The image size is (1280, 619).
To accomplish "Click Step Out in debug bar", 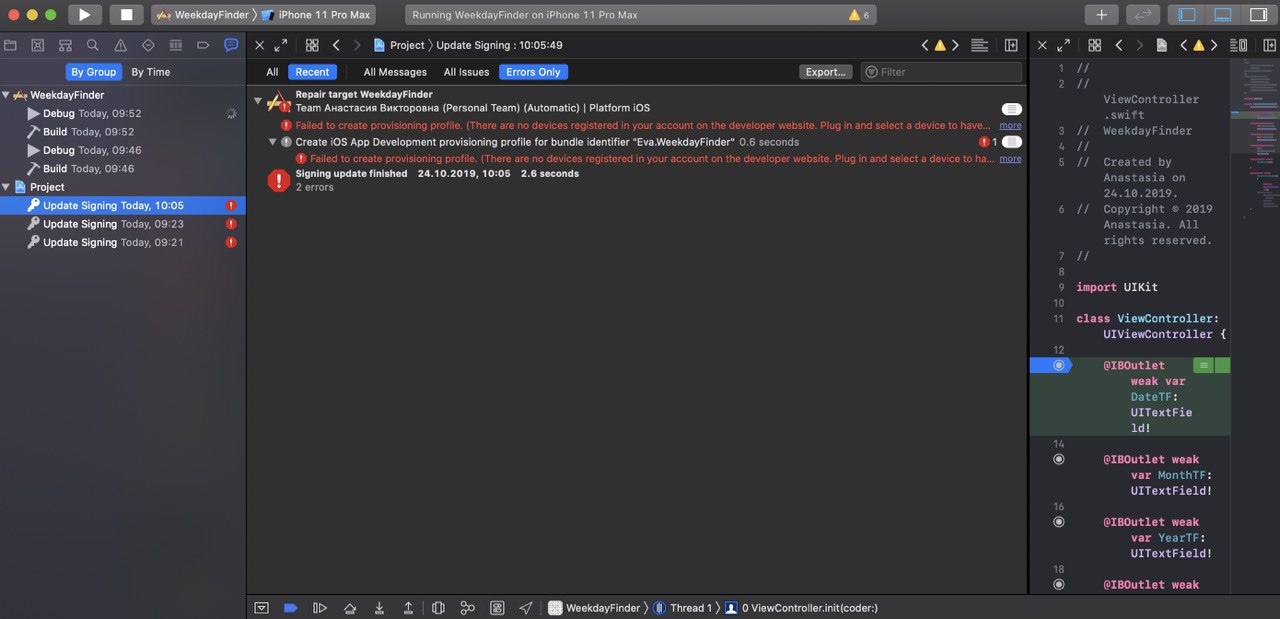I will coord(408,608).
